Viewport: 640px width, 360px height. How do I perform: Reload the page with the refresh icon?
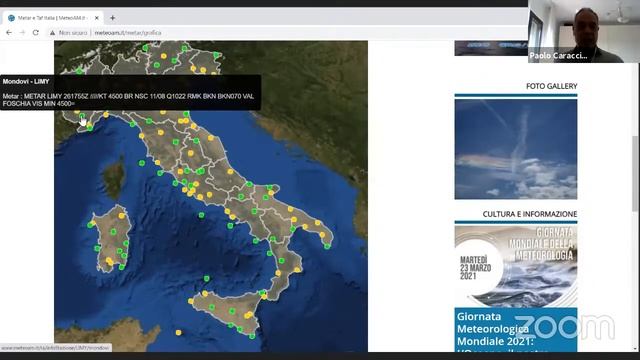point(36,33)
